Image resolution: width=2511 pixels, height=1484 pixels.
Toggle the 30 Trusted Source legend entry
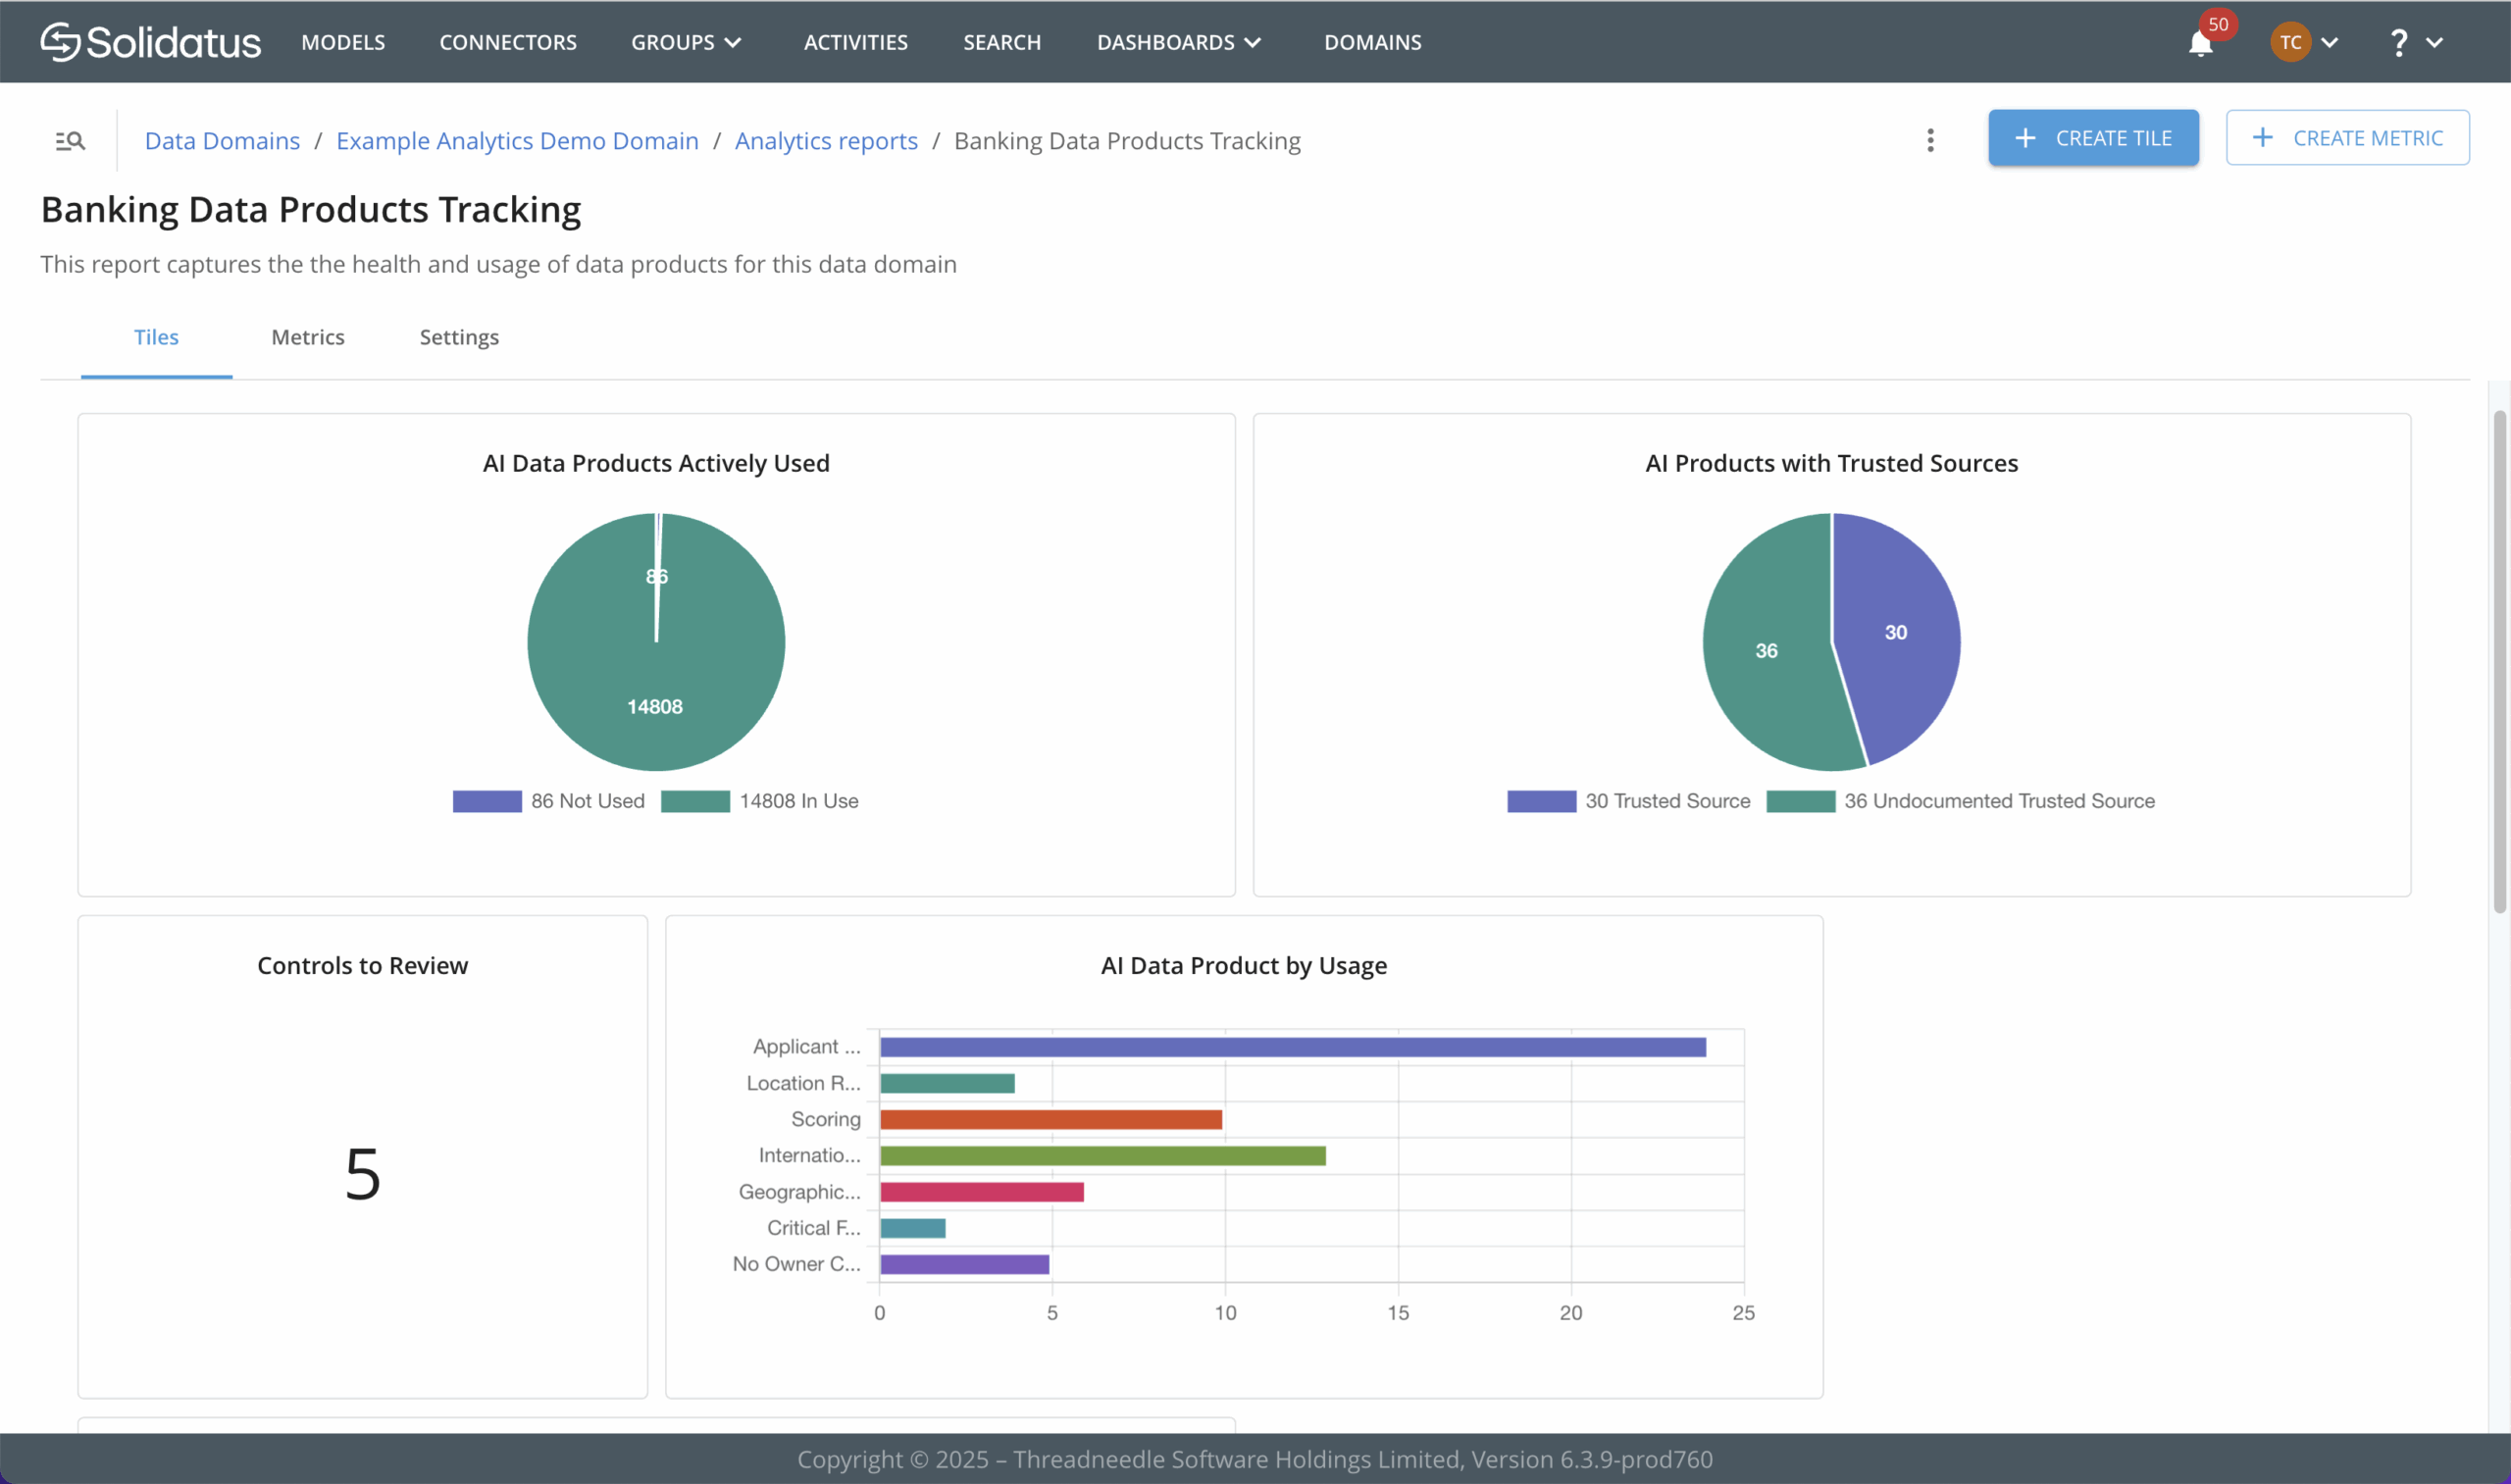point(1629,801)
